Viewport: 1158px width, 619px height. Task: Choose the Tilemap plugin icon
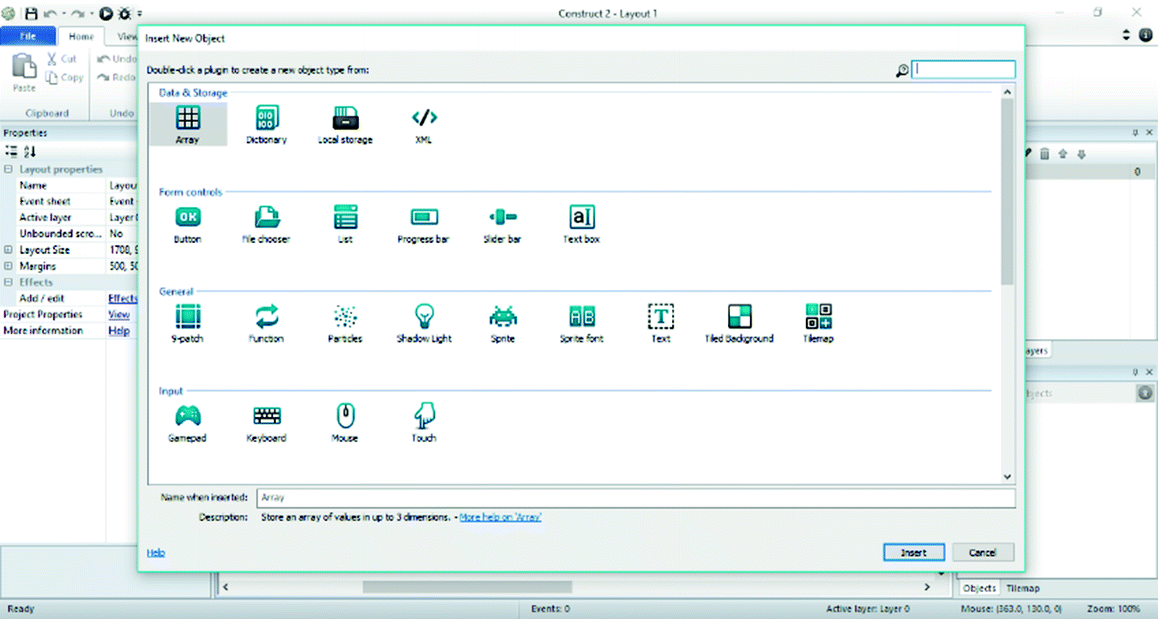(x=818, y=318)
